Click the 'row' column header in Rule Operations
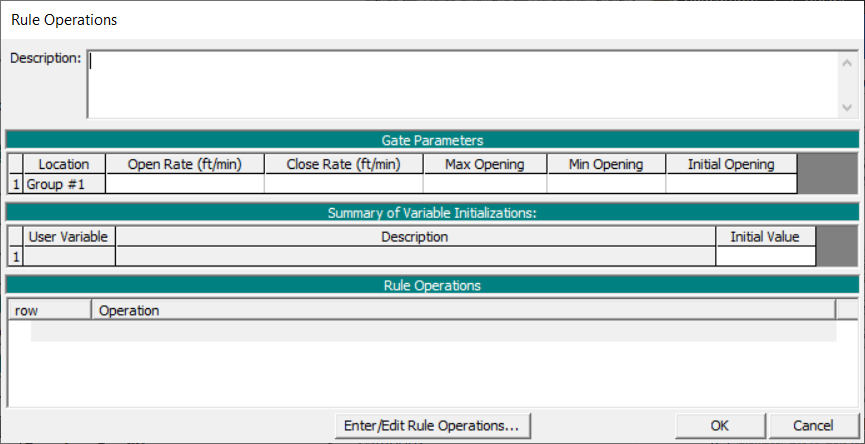The height and width of the screenshot is (444, 865). pos(50,311)
